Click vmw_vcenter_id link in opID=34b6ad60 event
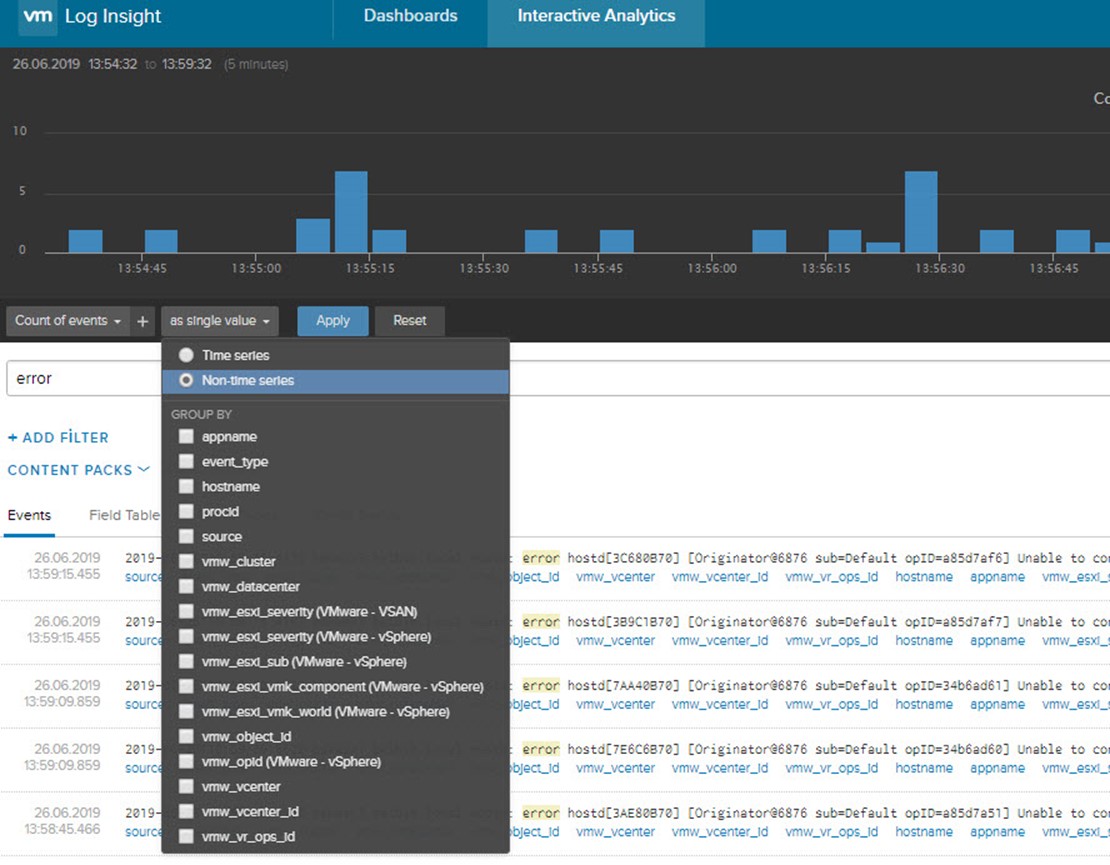1110x865 pixels. click(x=720, y=768)
